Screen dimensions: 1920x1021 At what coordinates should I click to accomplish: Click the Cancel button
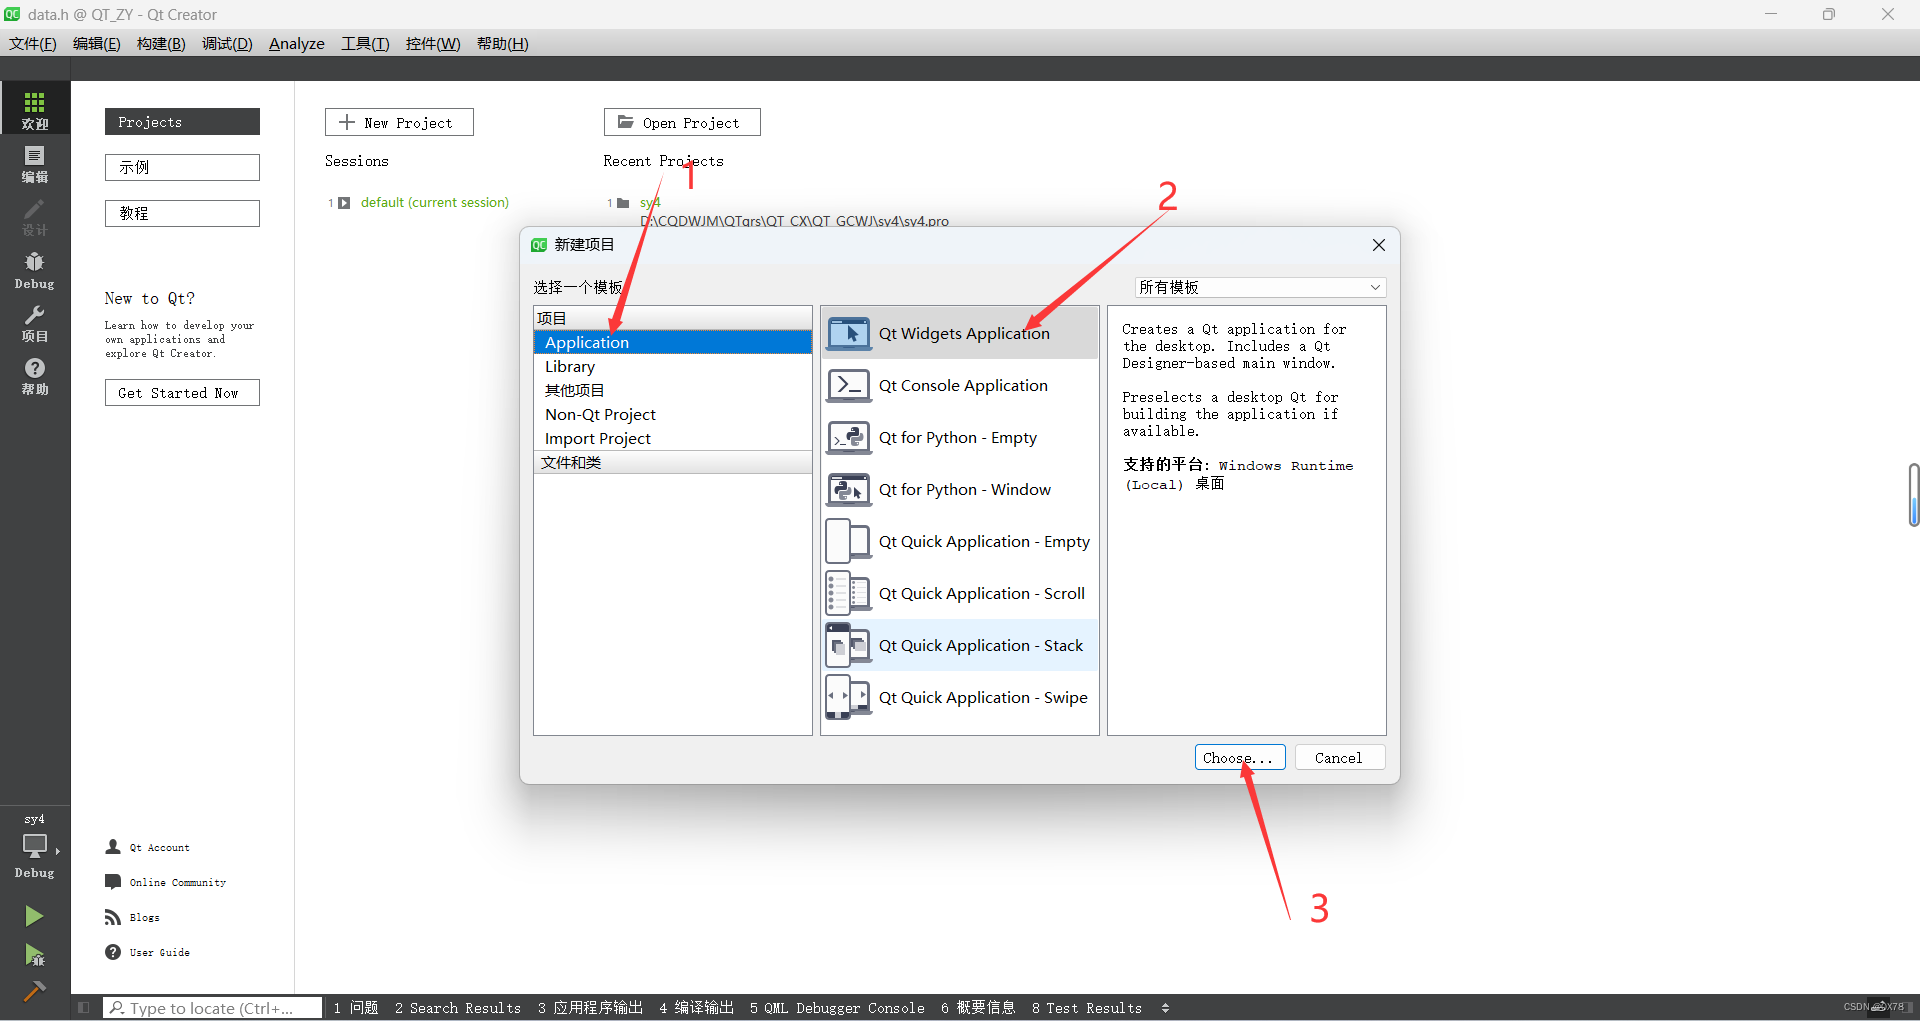pos(1339,758)
